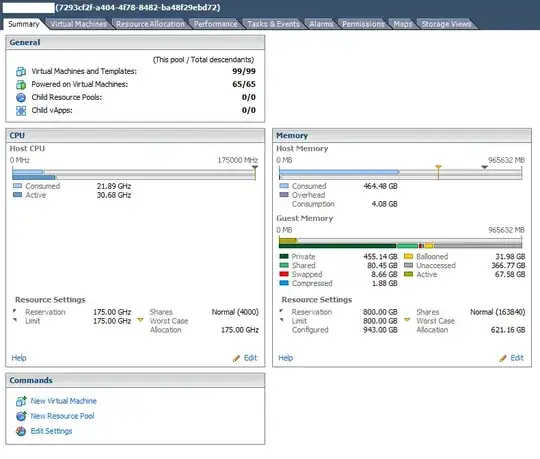540x459 pixels.
Task: Click the New Virtual Machine icon
Action: pos(21,401)
